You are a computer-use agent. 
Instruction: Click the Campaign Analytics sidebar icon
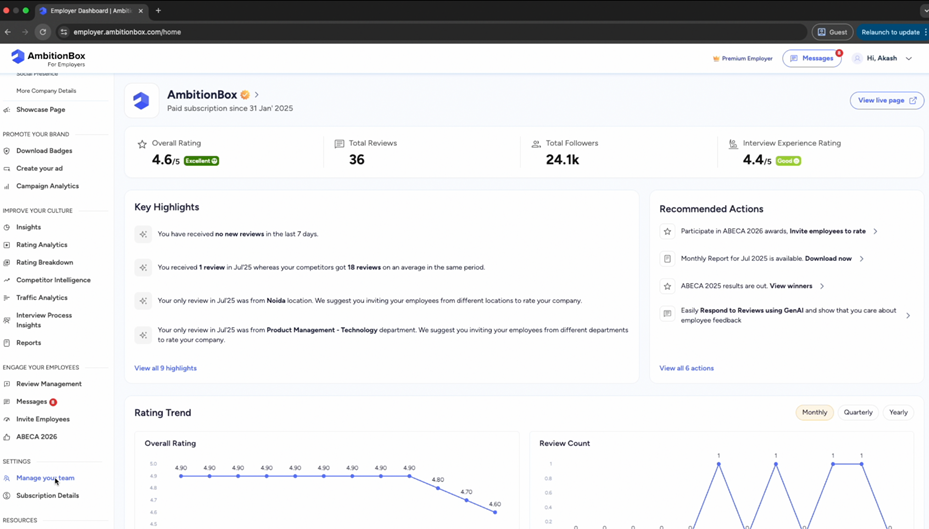click(x=7, y=186)
